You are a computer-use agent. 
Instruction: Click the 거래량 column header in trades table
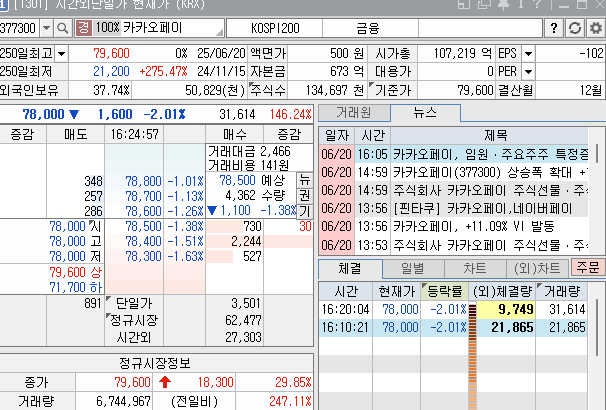click(561, 291)
